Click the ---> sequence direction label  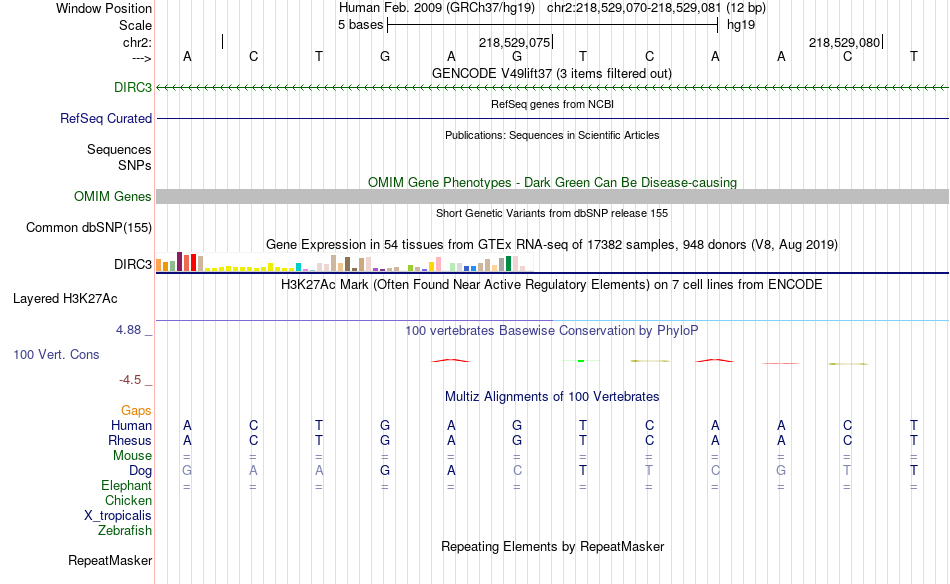pyautogui.click(x=141, y=58)
